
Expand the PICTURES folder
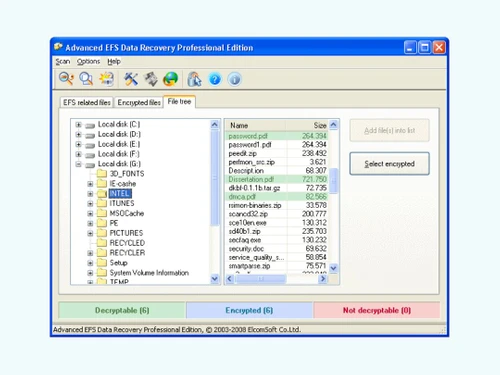pos(90,233)
